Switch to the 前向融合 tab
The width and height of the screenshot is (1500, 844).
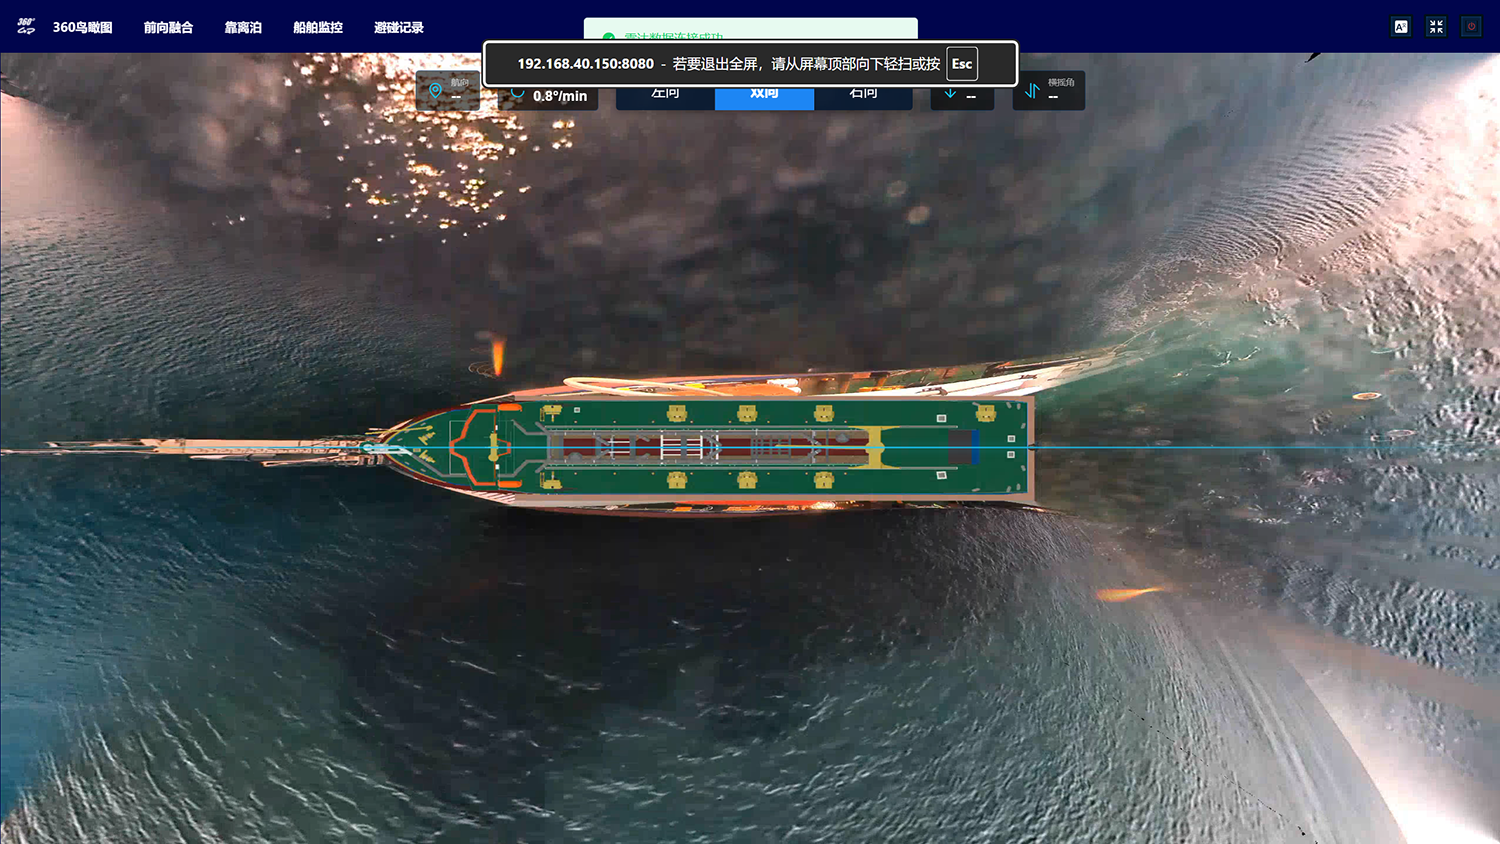(x=168, y=28)
